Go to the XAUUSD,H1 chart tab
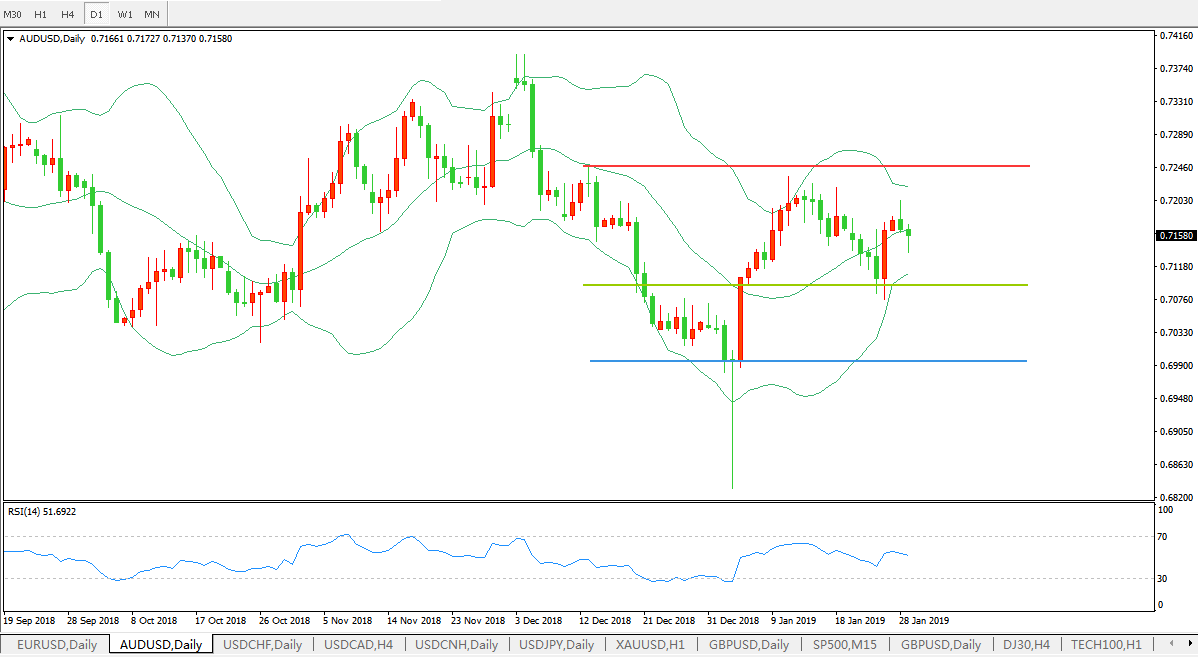 click(651, 644)
